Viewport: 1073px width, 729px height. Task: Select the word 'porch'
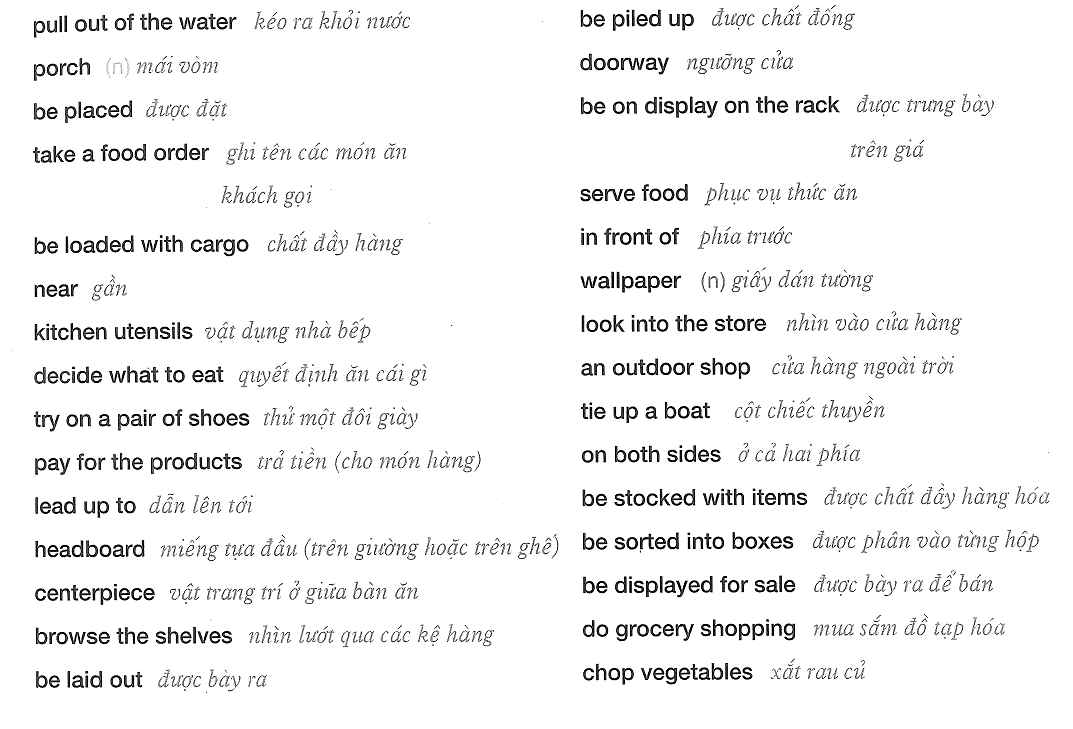[62, 68]
